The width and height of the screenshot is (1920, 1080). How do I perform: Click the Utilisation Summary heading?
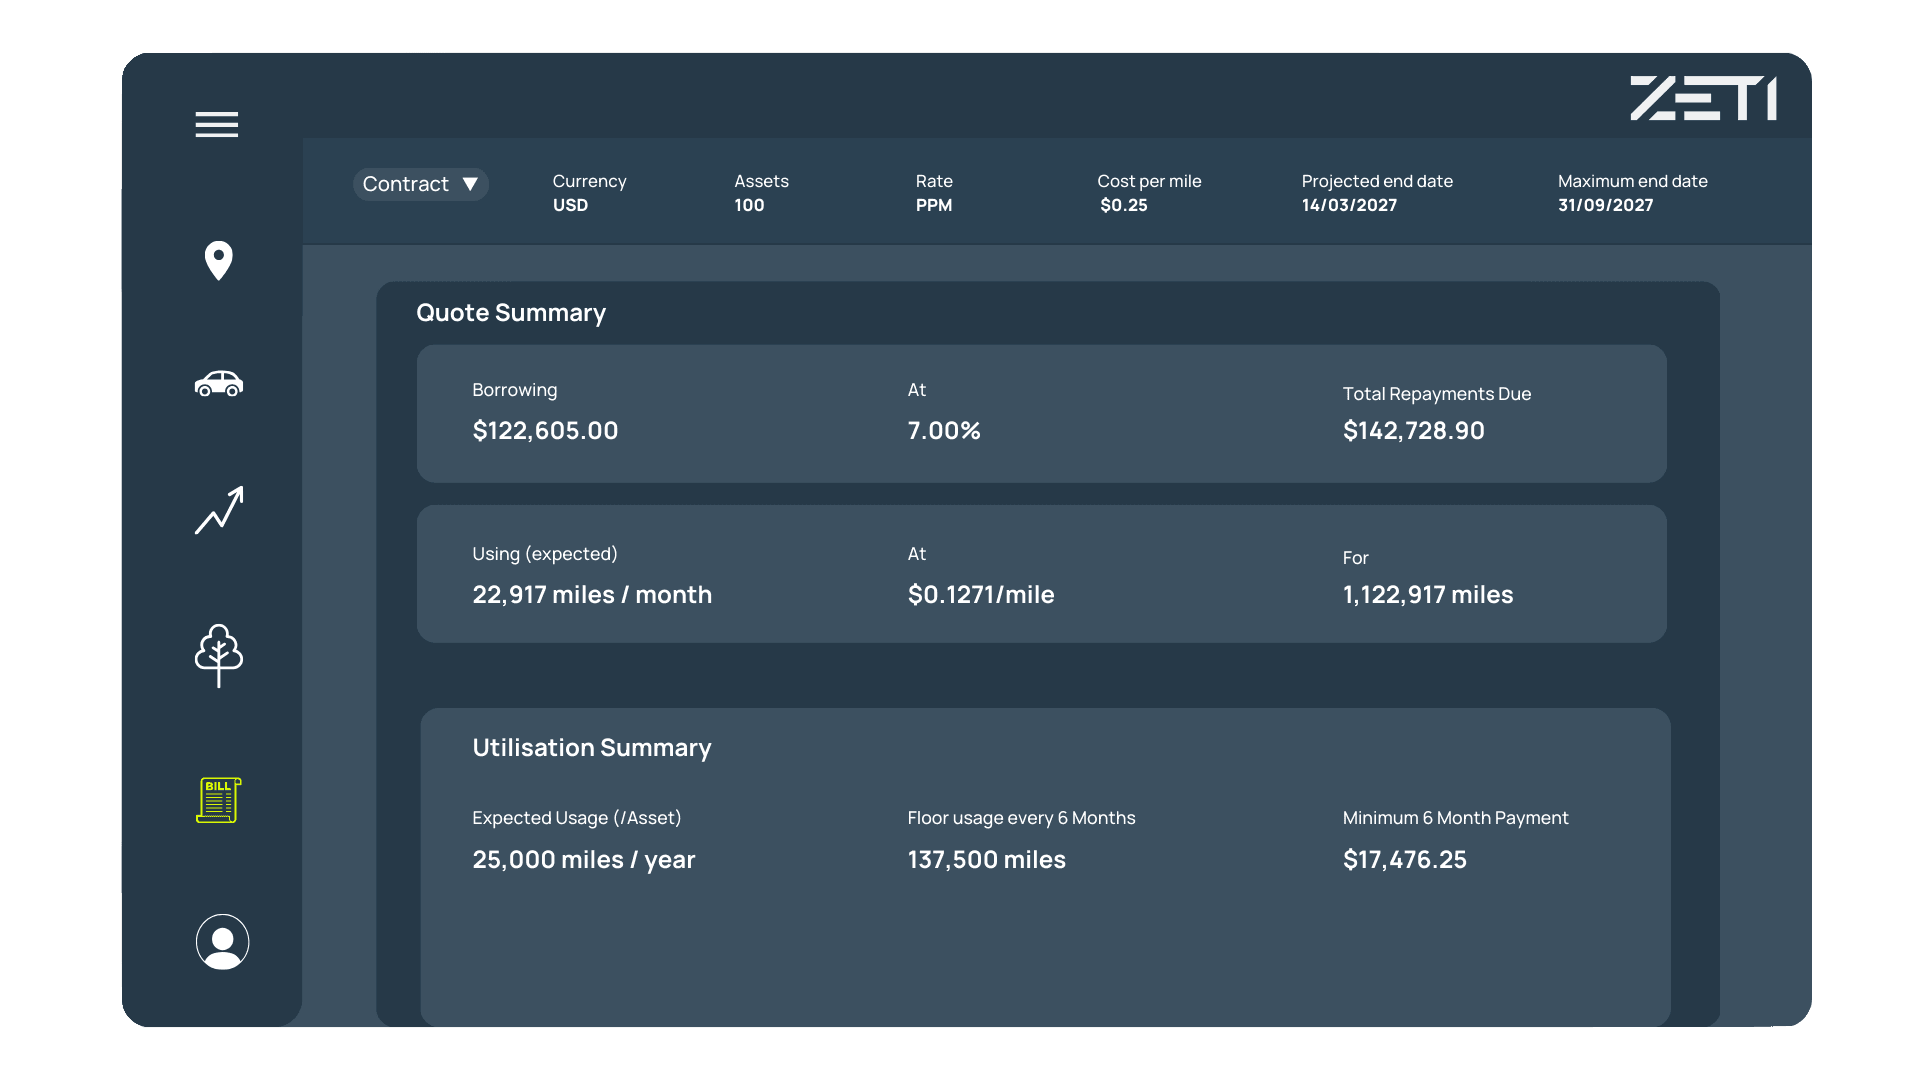click(591, 748)
